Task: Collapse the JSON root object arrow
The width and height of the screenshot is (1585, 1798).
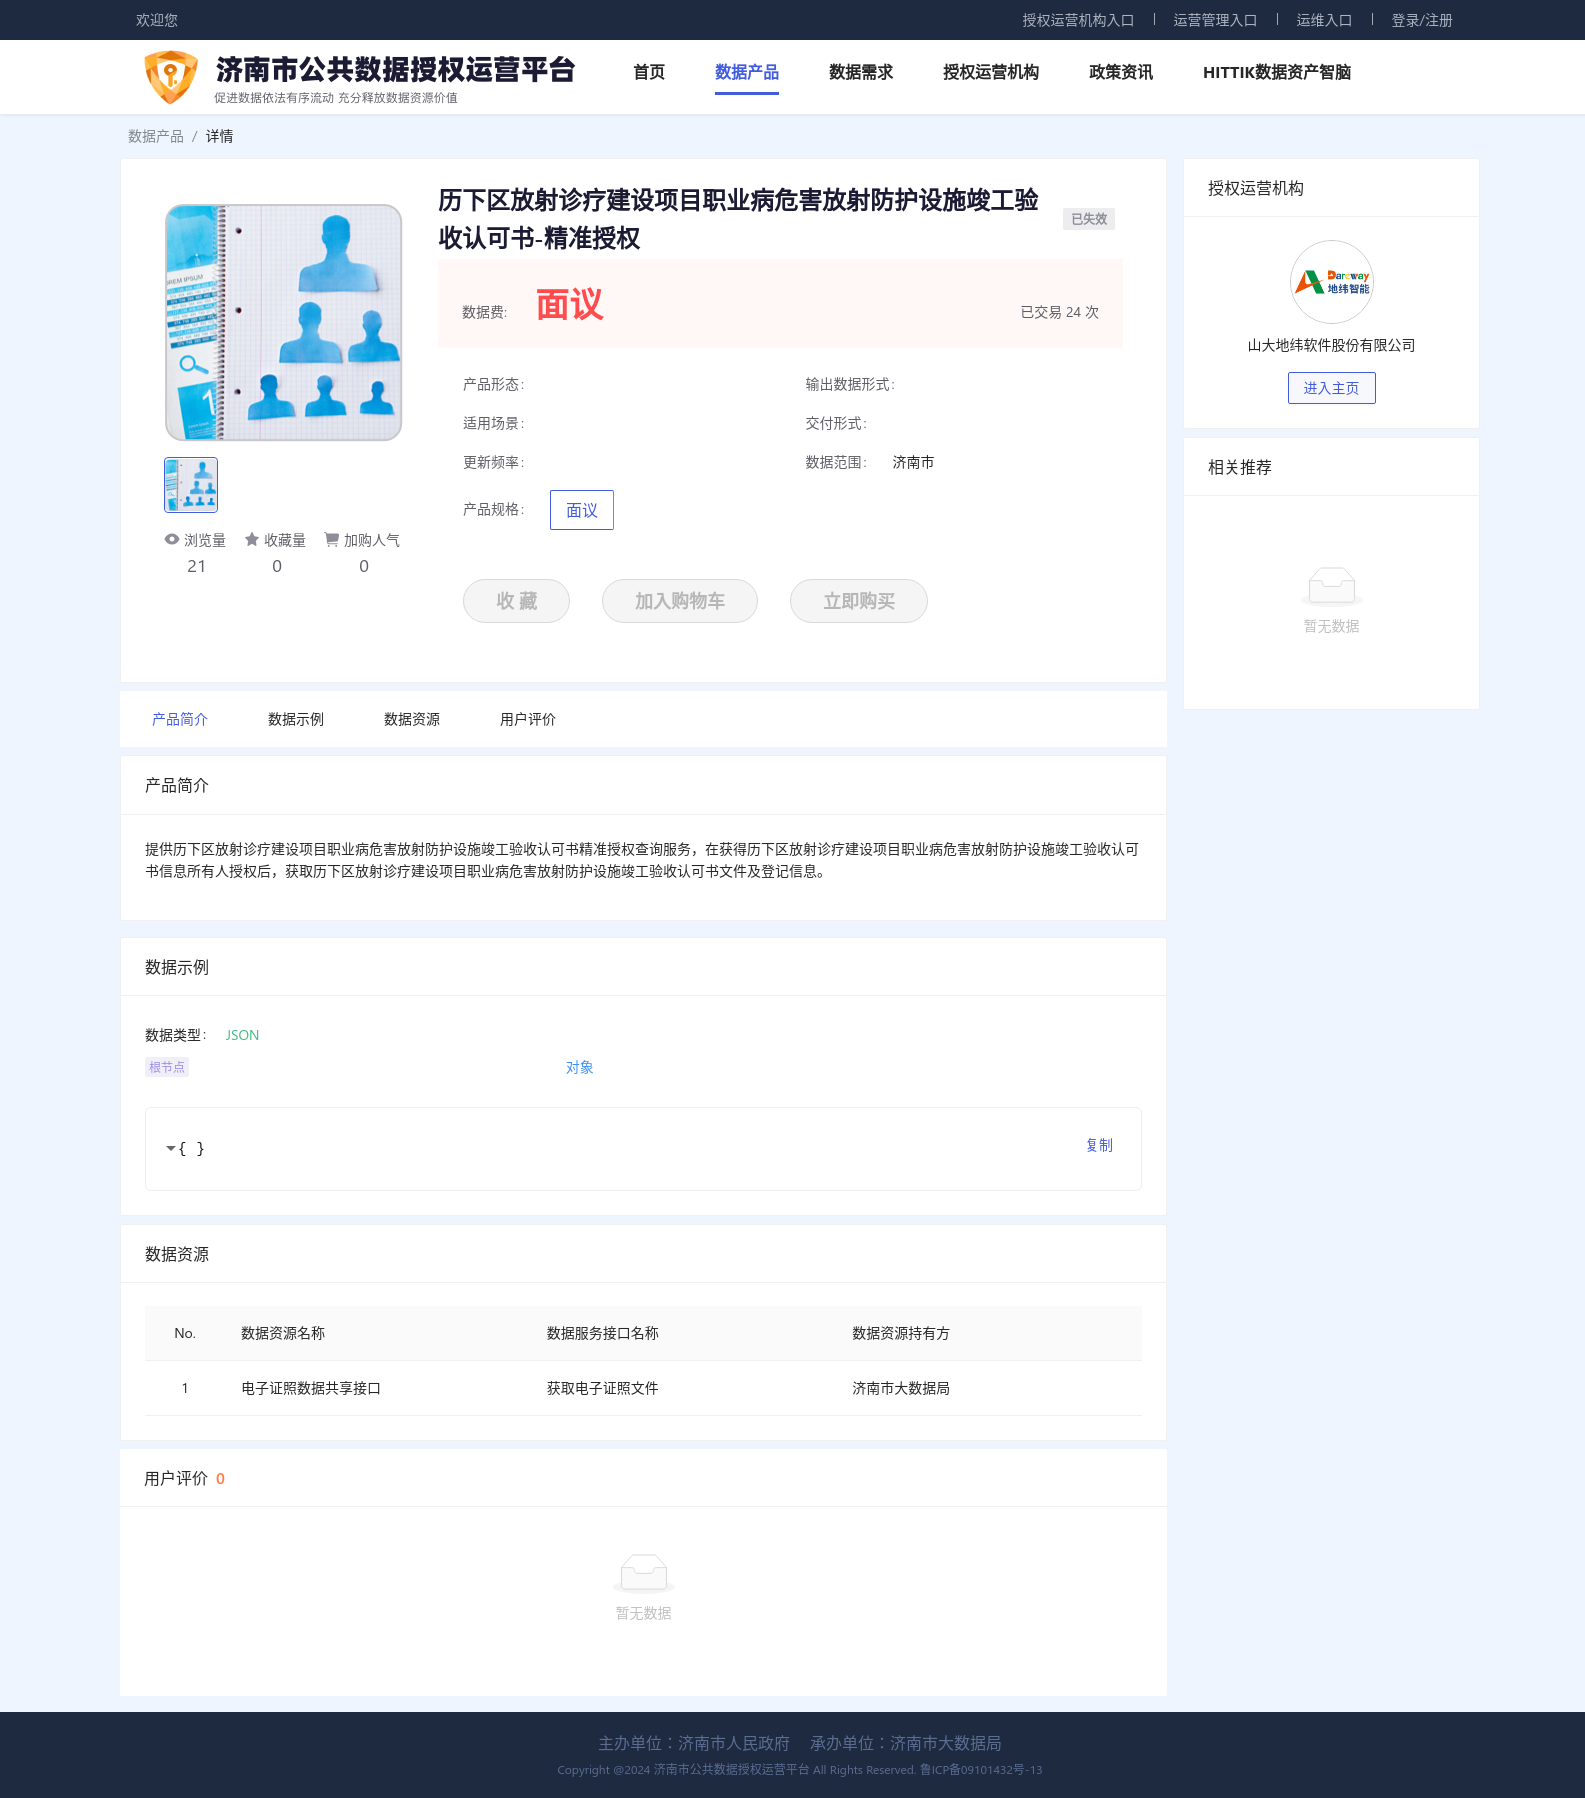Action: (x=170, y=1148)
